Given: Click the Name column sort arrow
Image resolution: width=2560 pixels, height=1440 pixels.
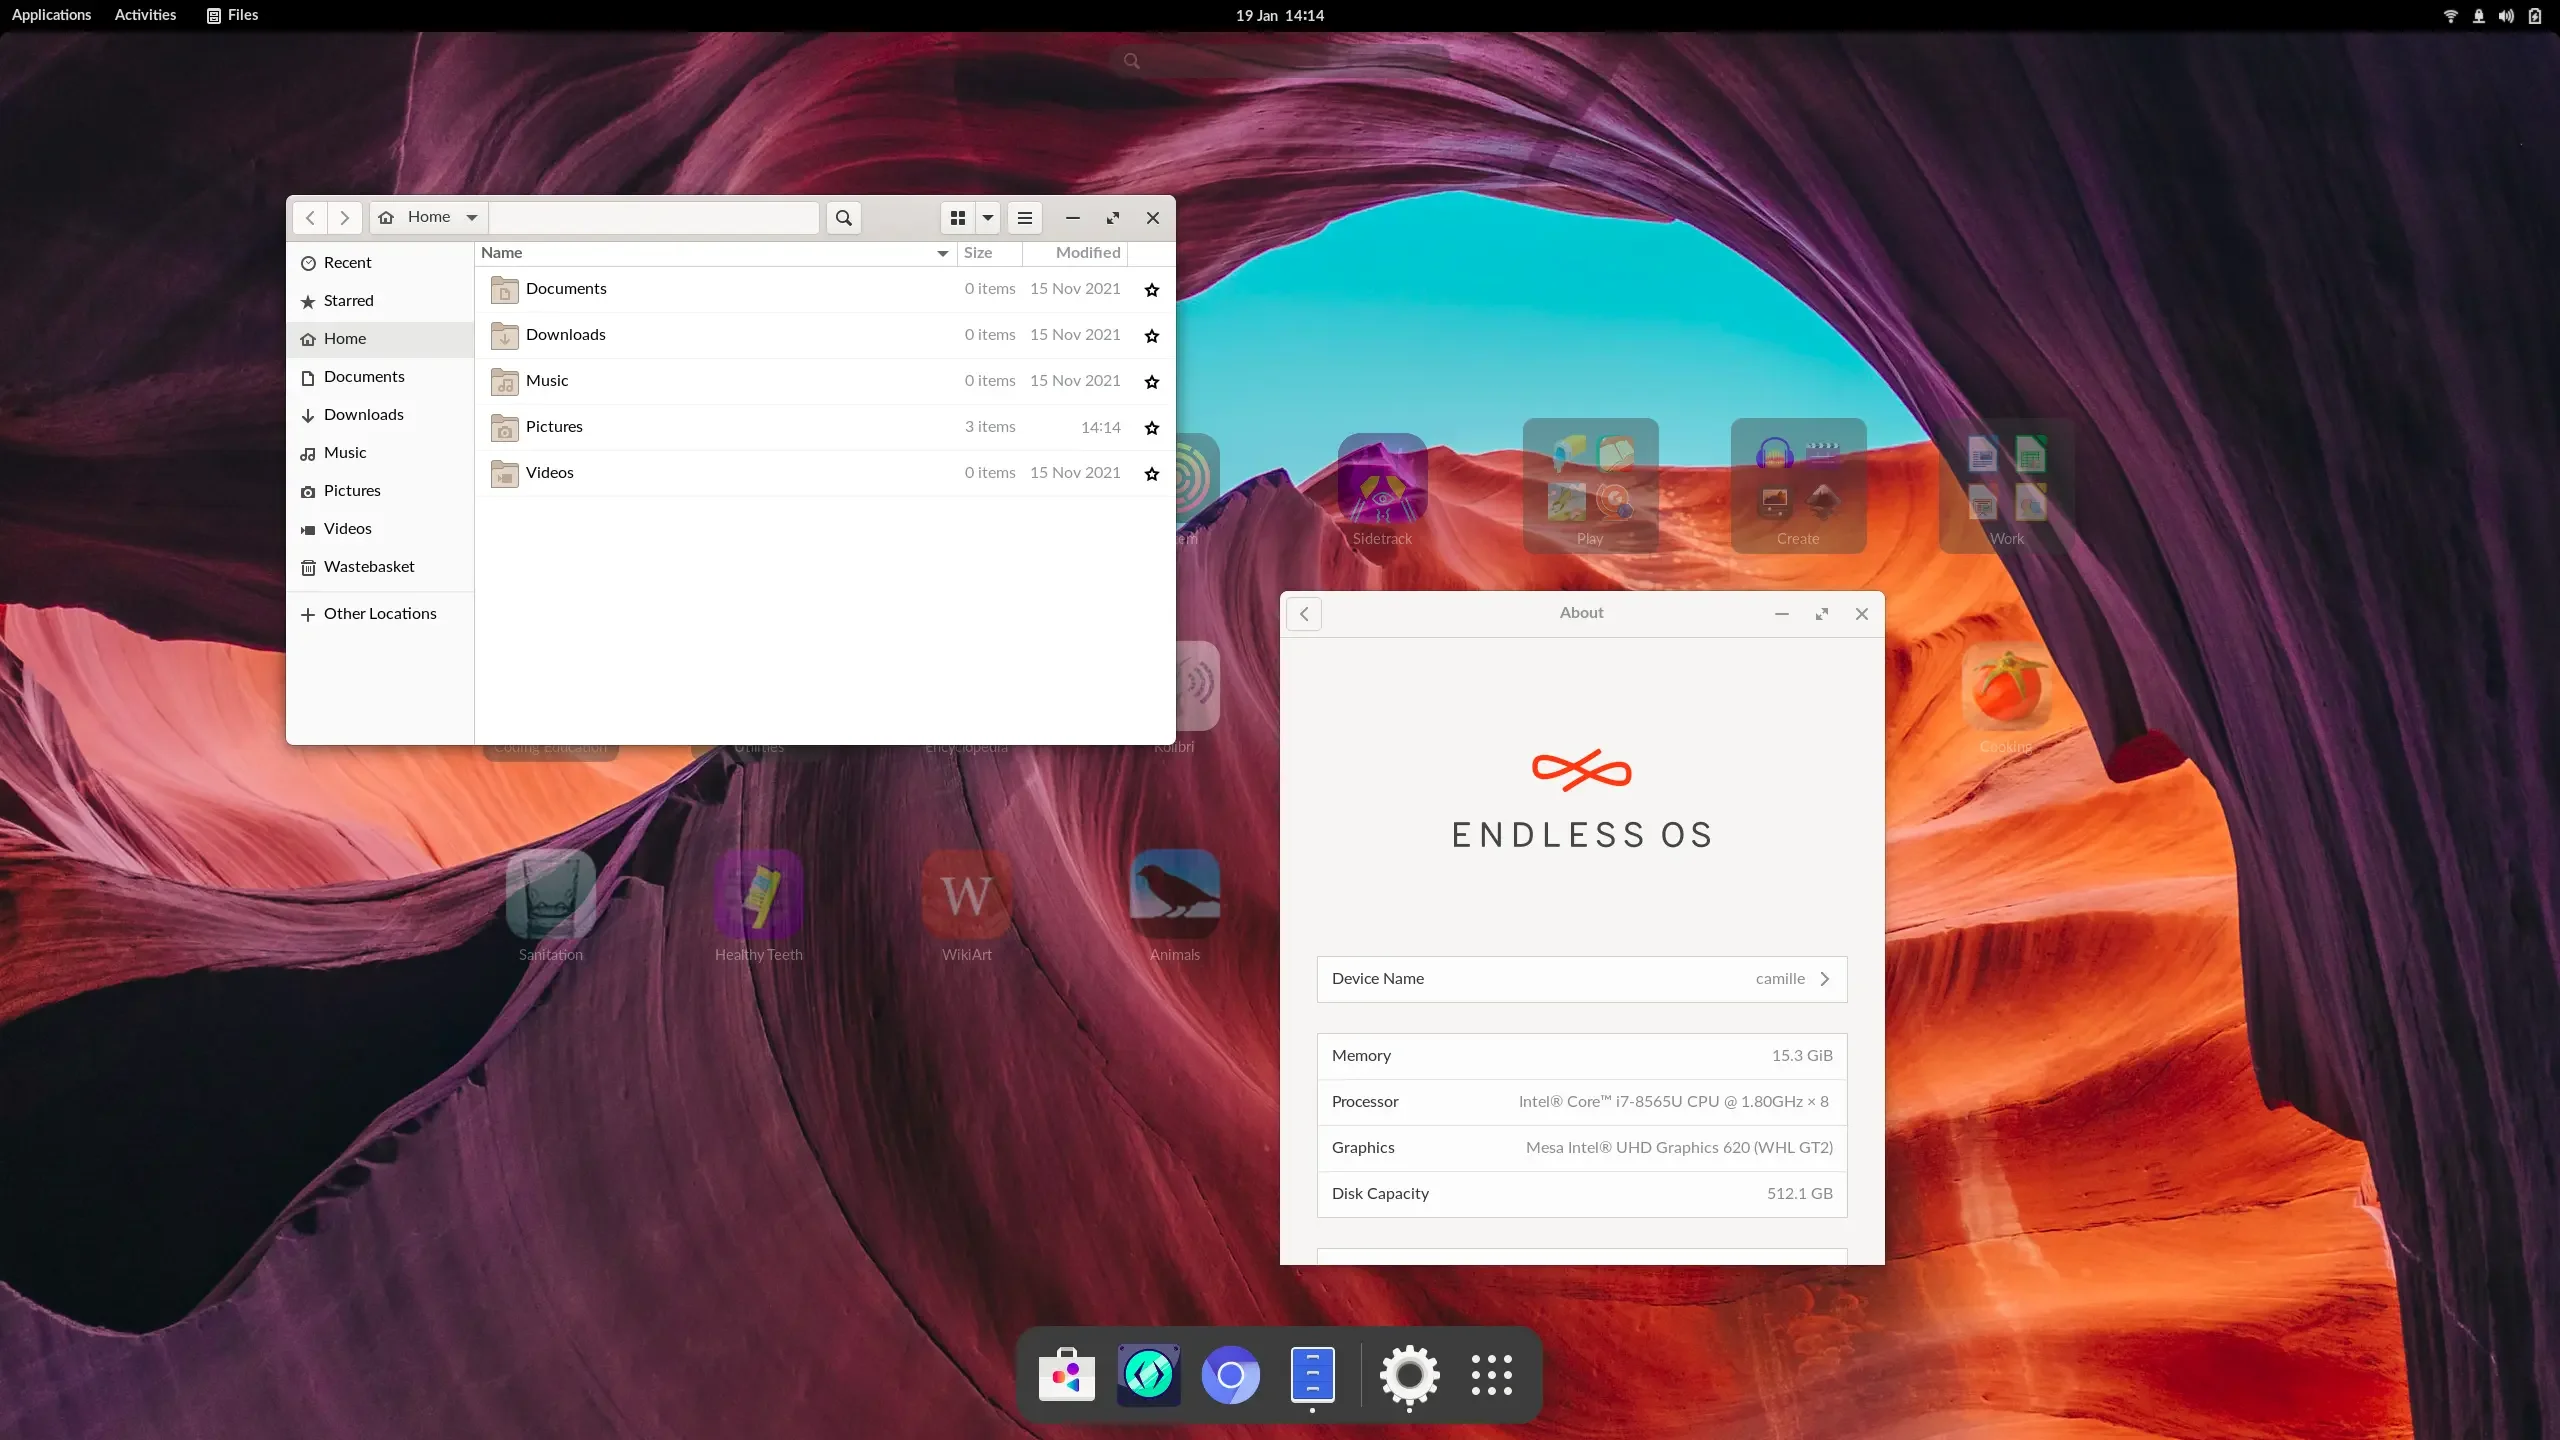Looking at the screenshot, I should point(942,253).
